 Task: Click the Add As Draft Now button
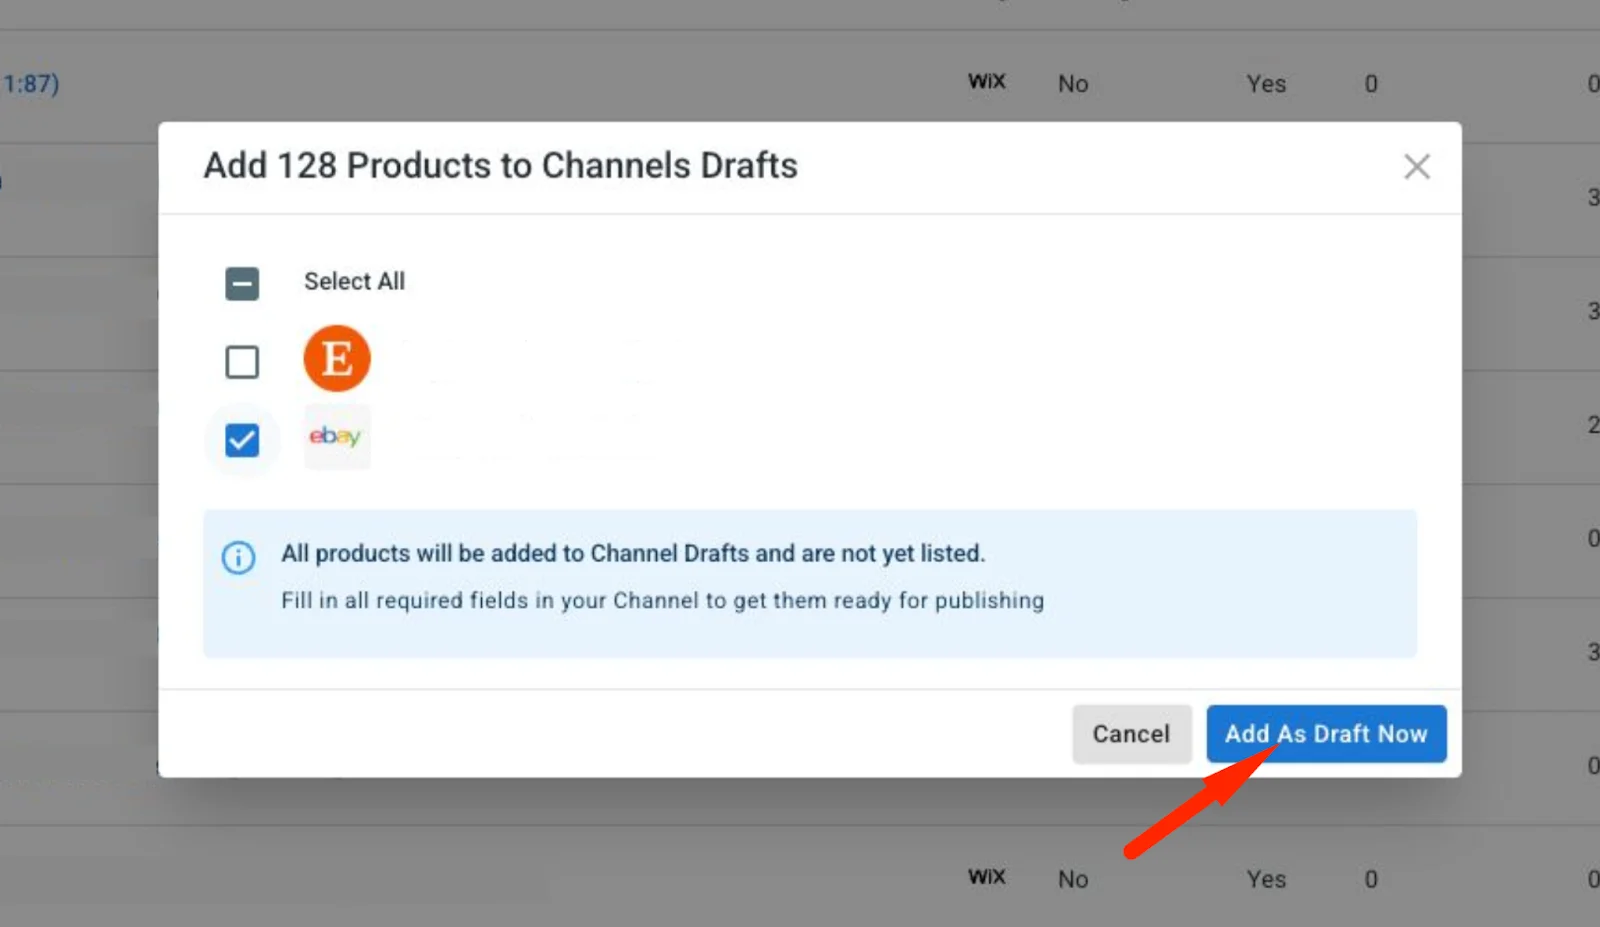coord(1326,733)
